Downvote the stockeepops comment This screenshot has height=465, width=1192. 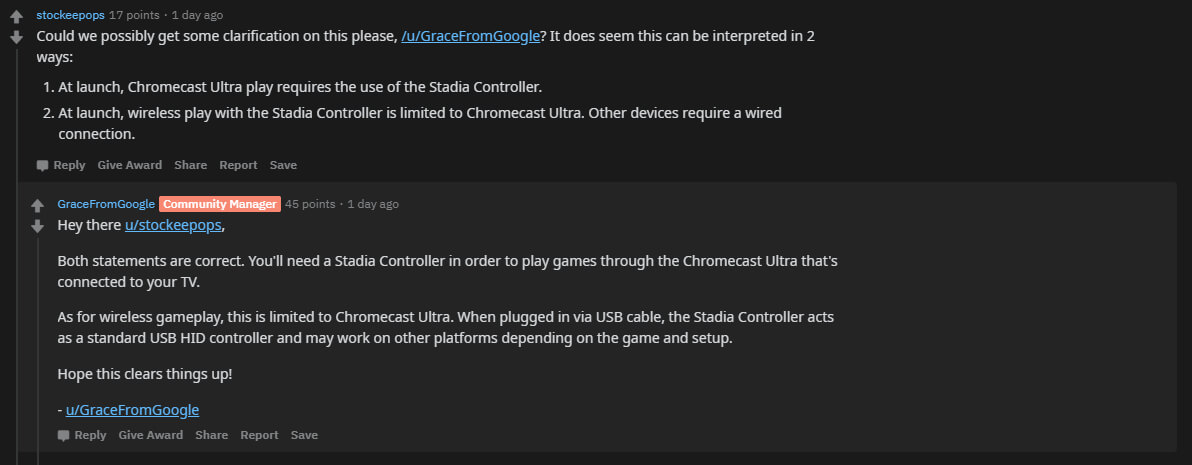(17, 37)
